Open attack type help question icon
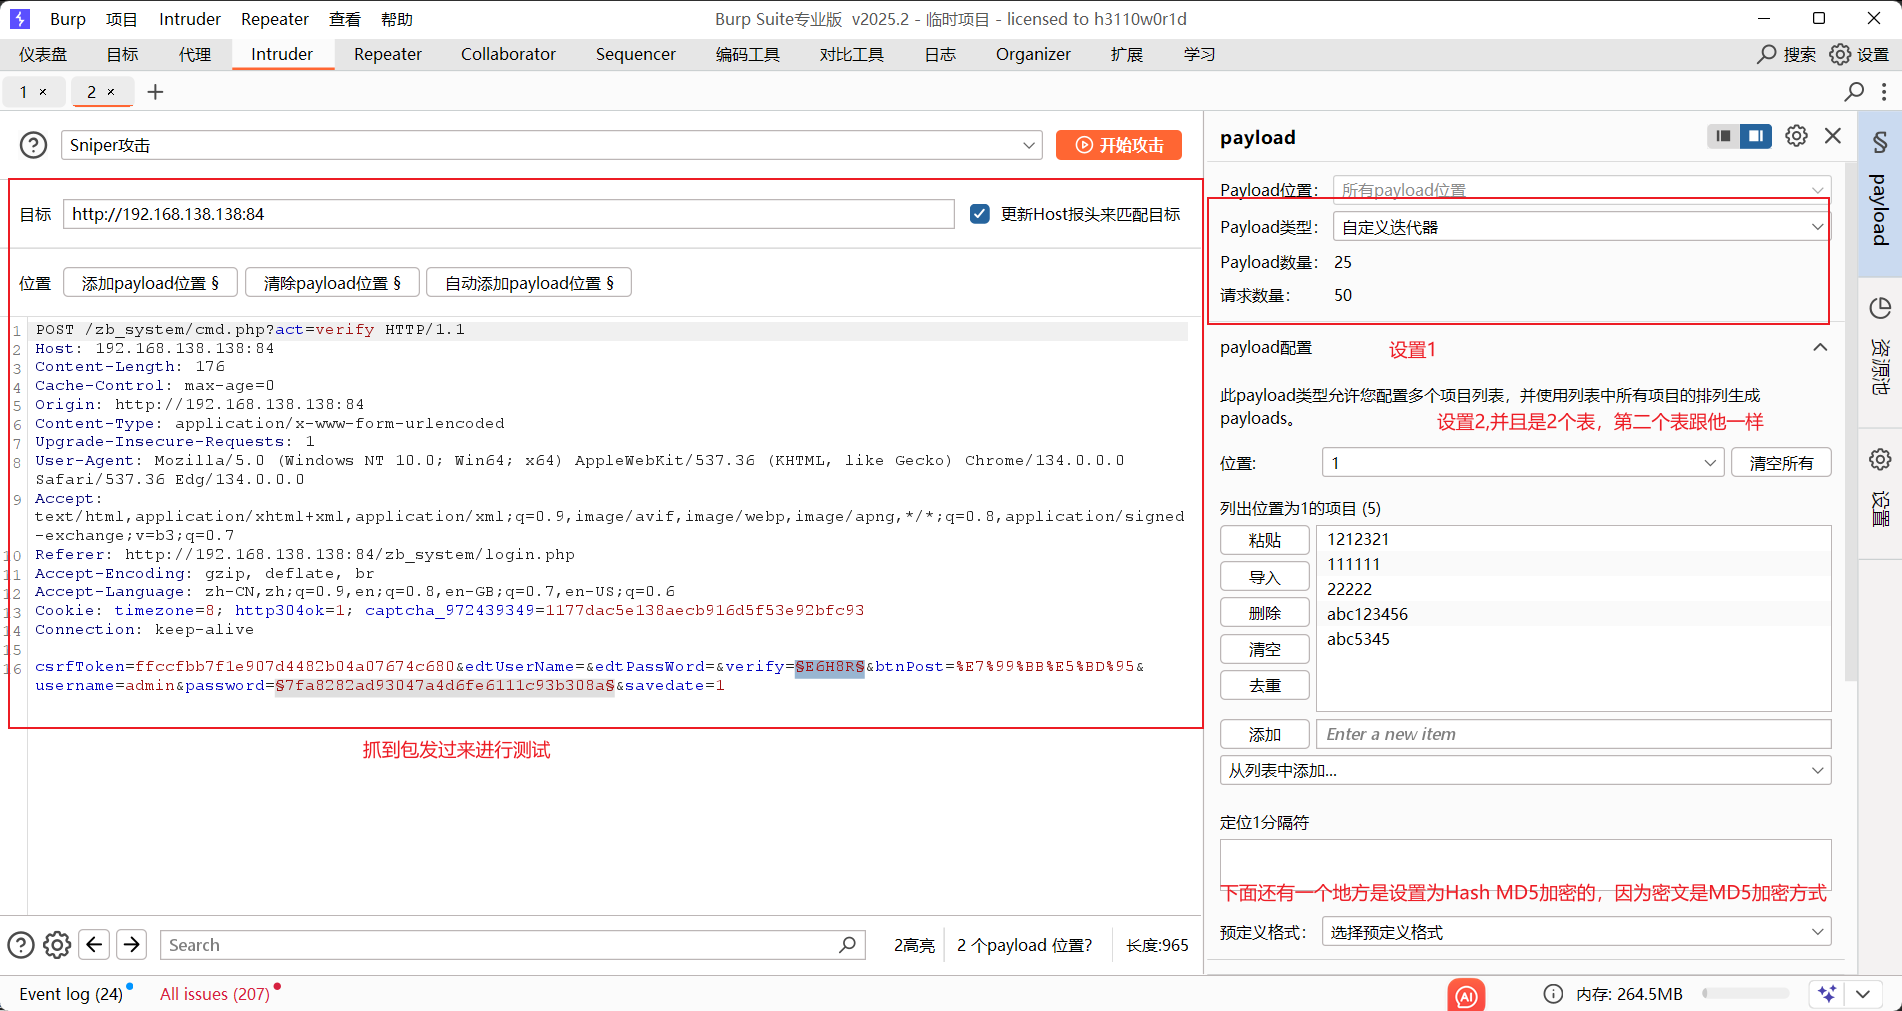Screen dimensions: 1902x1011 click(33, 145)
